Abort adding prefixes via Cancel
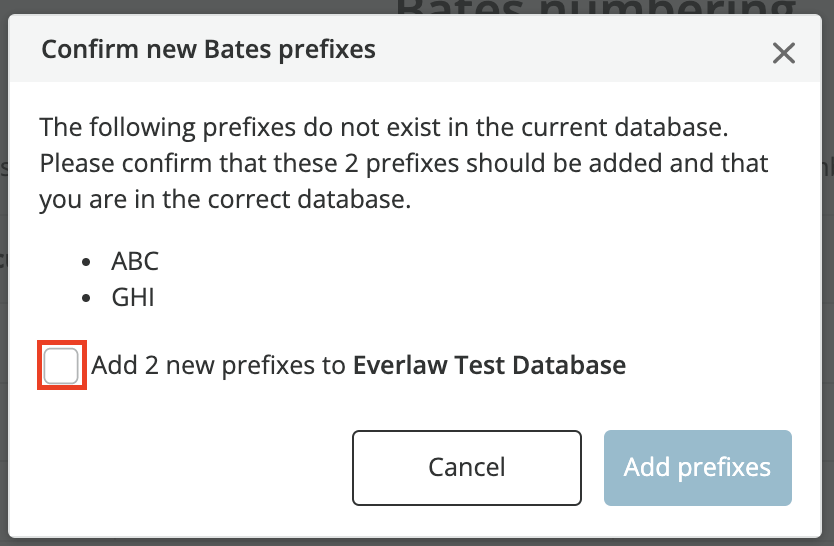834x546 pixels. coord(466,468)
